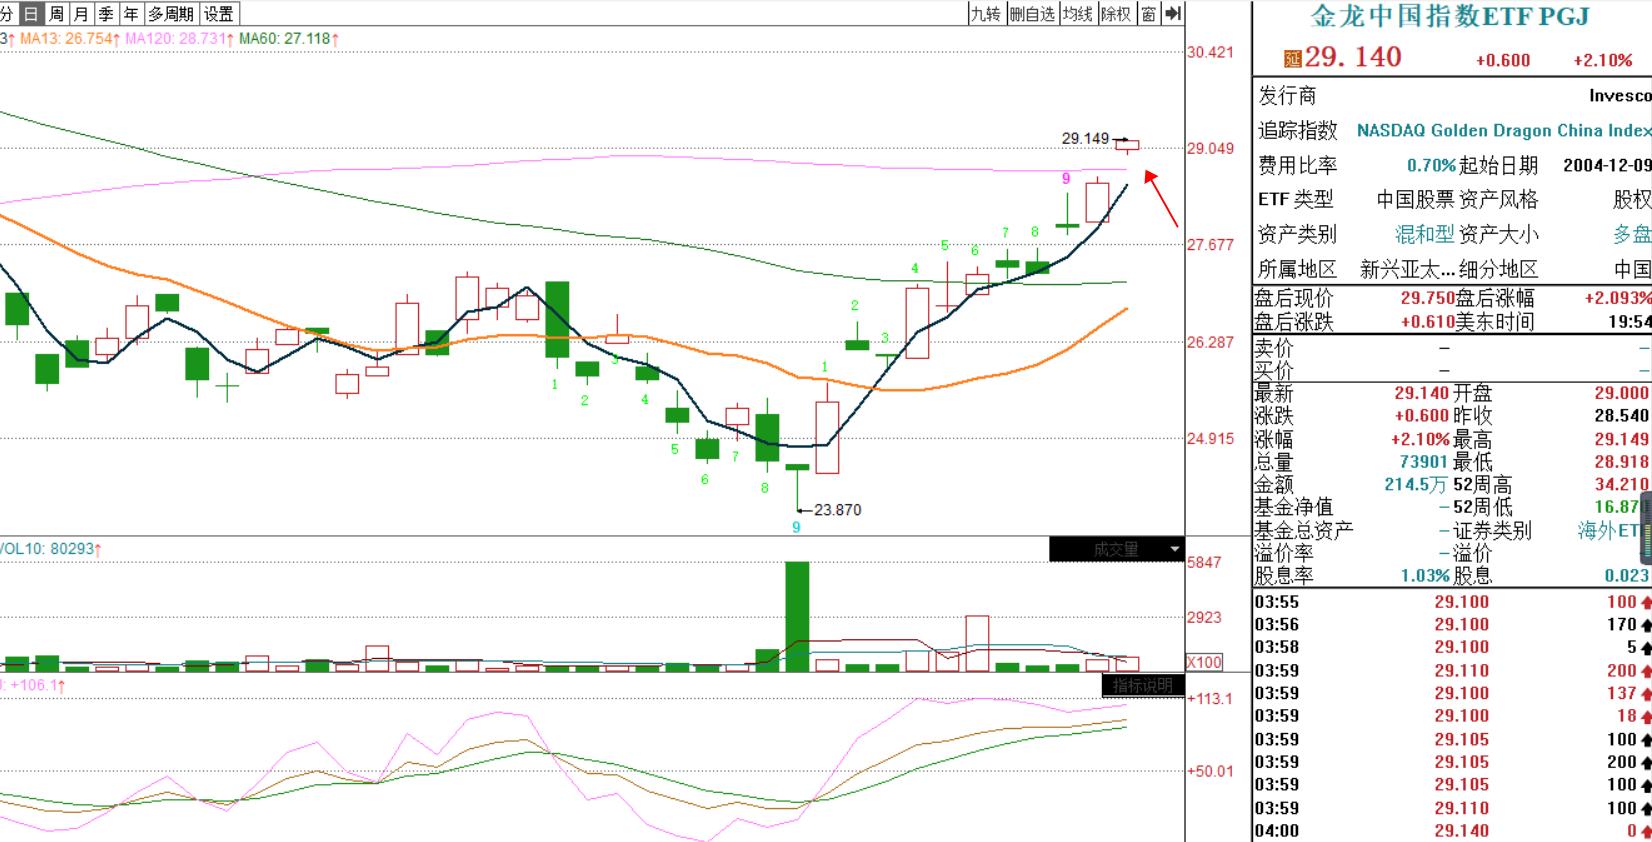Image resolution: width=1652 pixels, height=842 pixels.
Task: Toggle the 九转 indicator button
Action: [x=986, y=14]
